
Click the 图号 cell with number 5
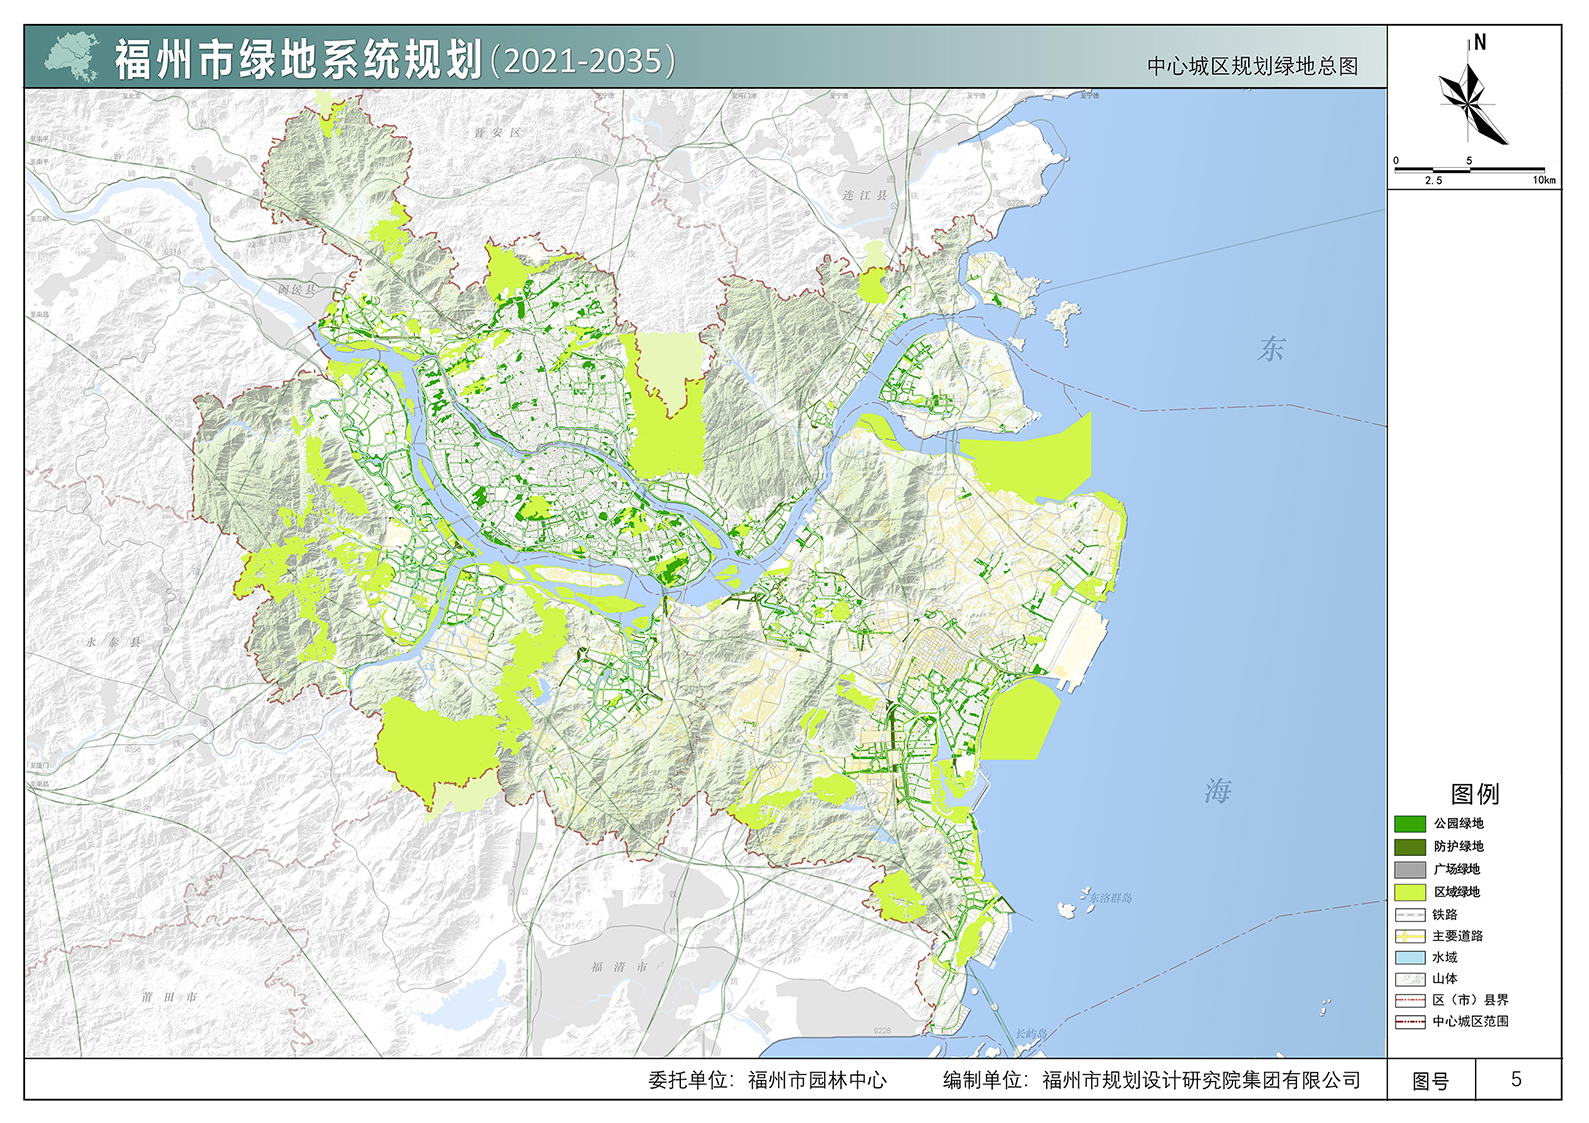[1516, 1080]
